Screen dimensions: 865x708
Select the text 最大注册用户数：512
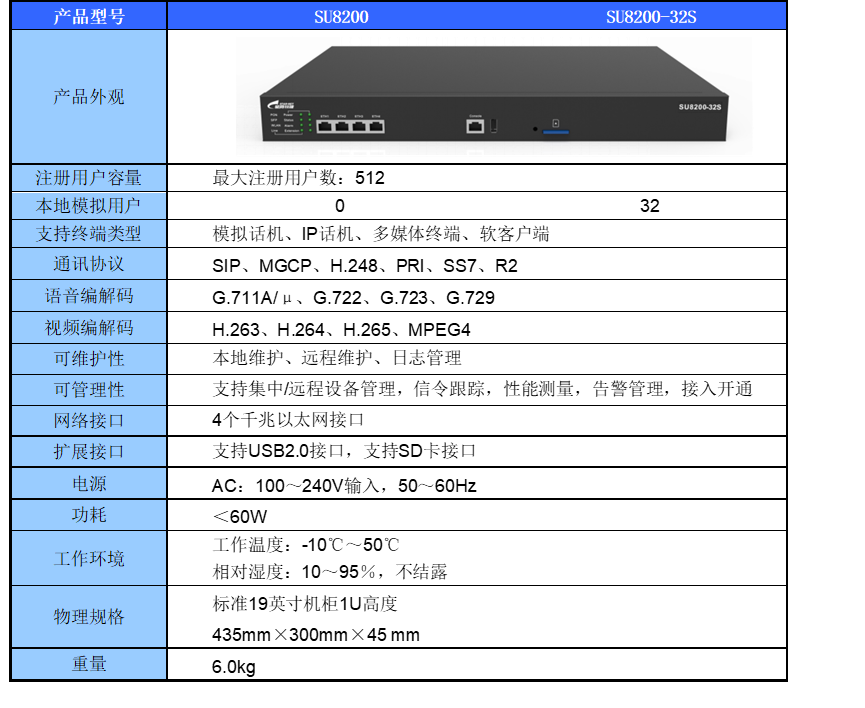tap(298, 178)
